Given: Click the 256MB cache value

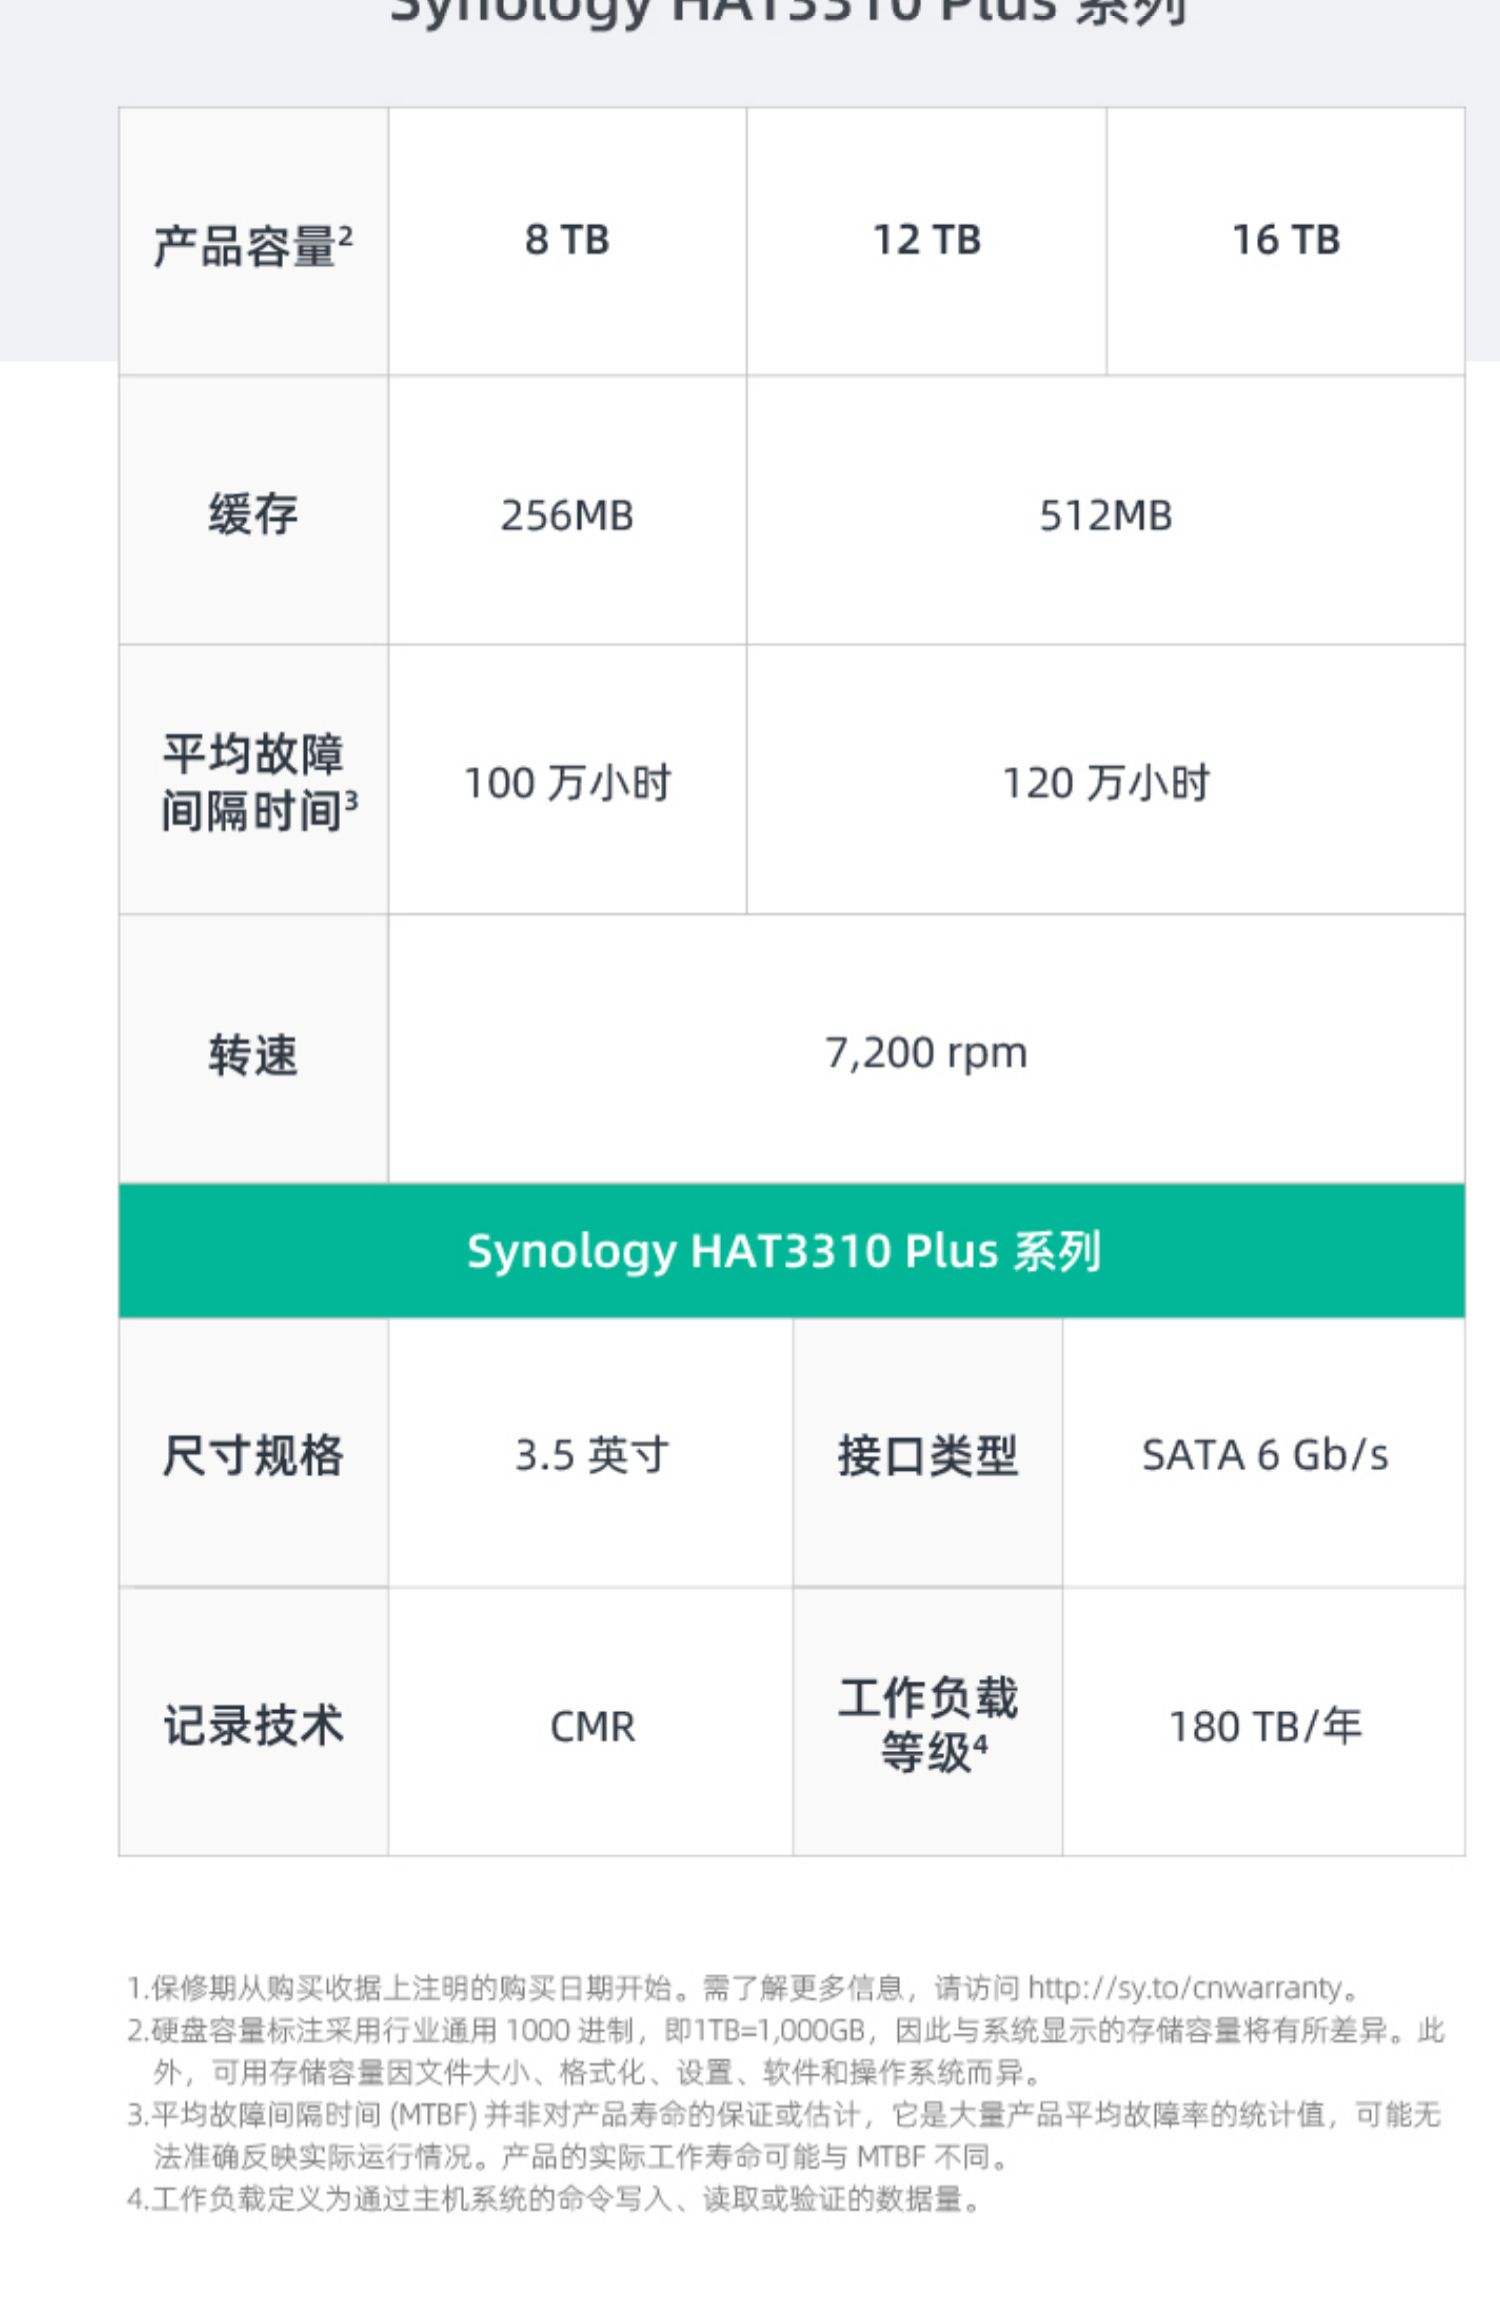Looking at the screenshot, I should (x=567, y=516).
